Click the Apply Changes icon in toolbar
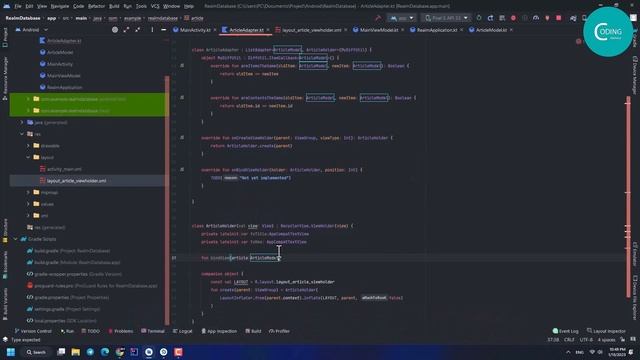Screen dimensions: 640x360 (490, 18)
